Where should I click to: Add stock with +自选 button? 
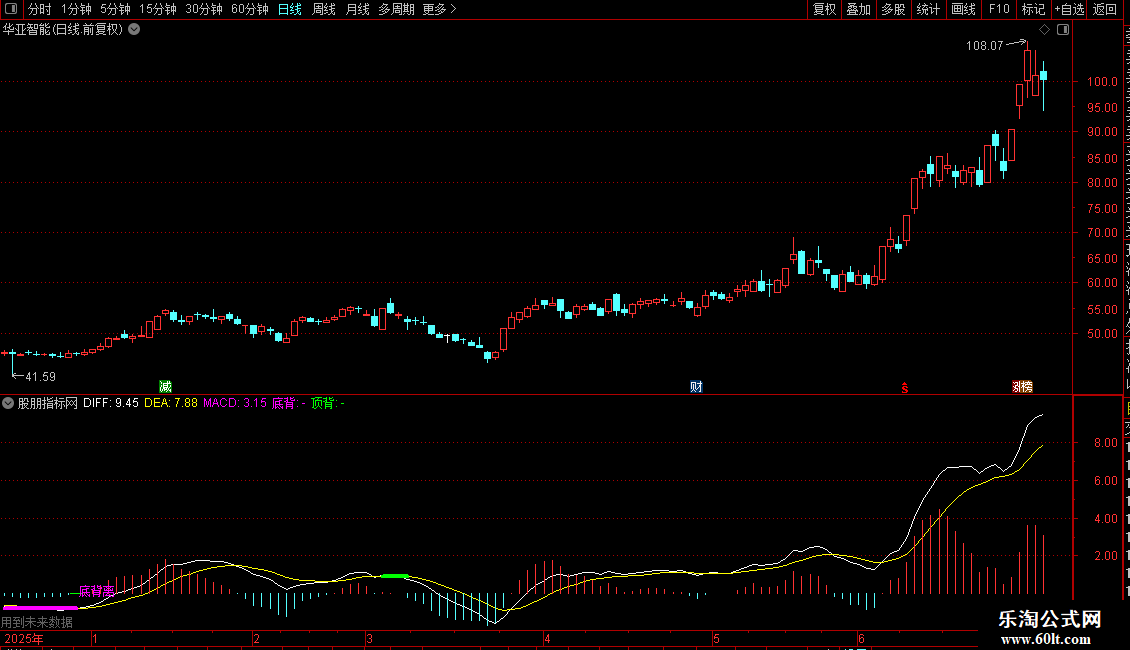pyautogui.click(x=1069, y=9)
